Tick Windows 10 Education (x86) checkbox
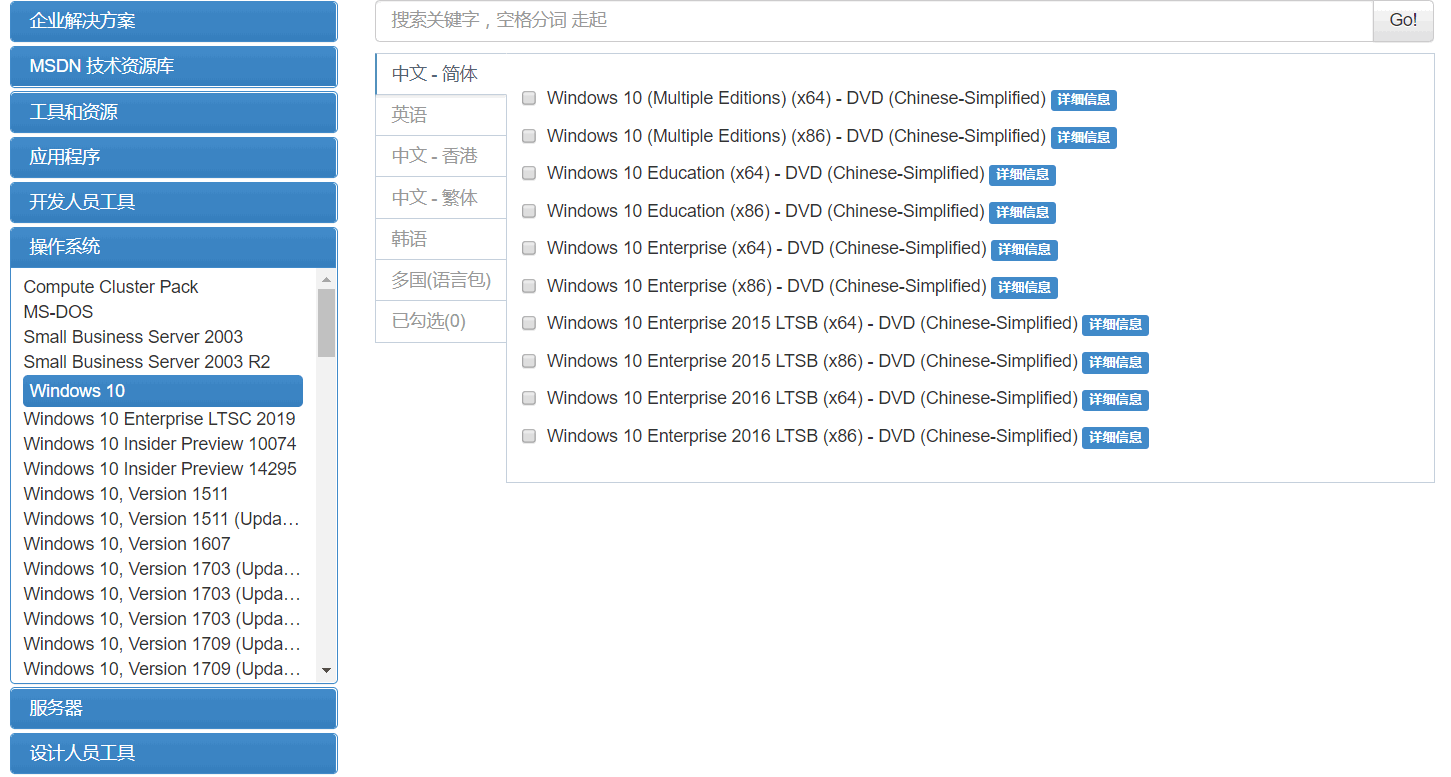The width and height of the screenshot is (1451, 777). [529, 211]
